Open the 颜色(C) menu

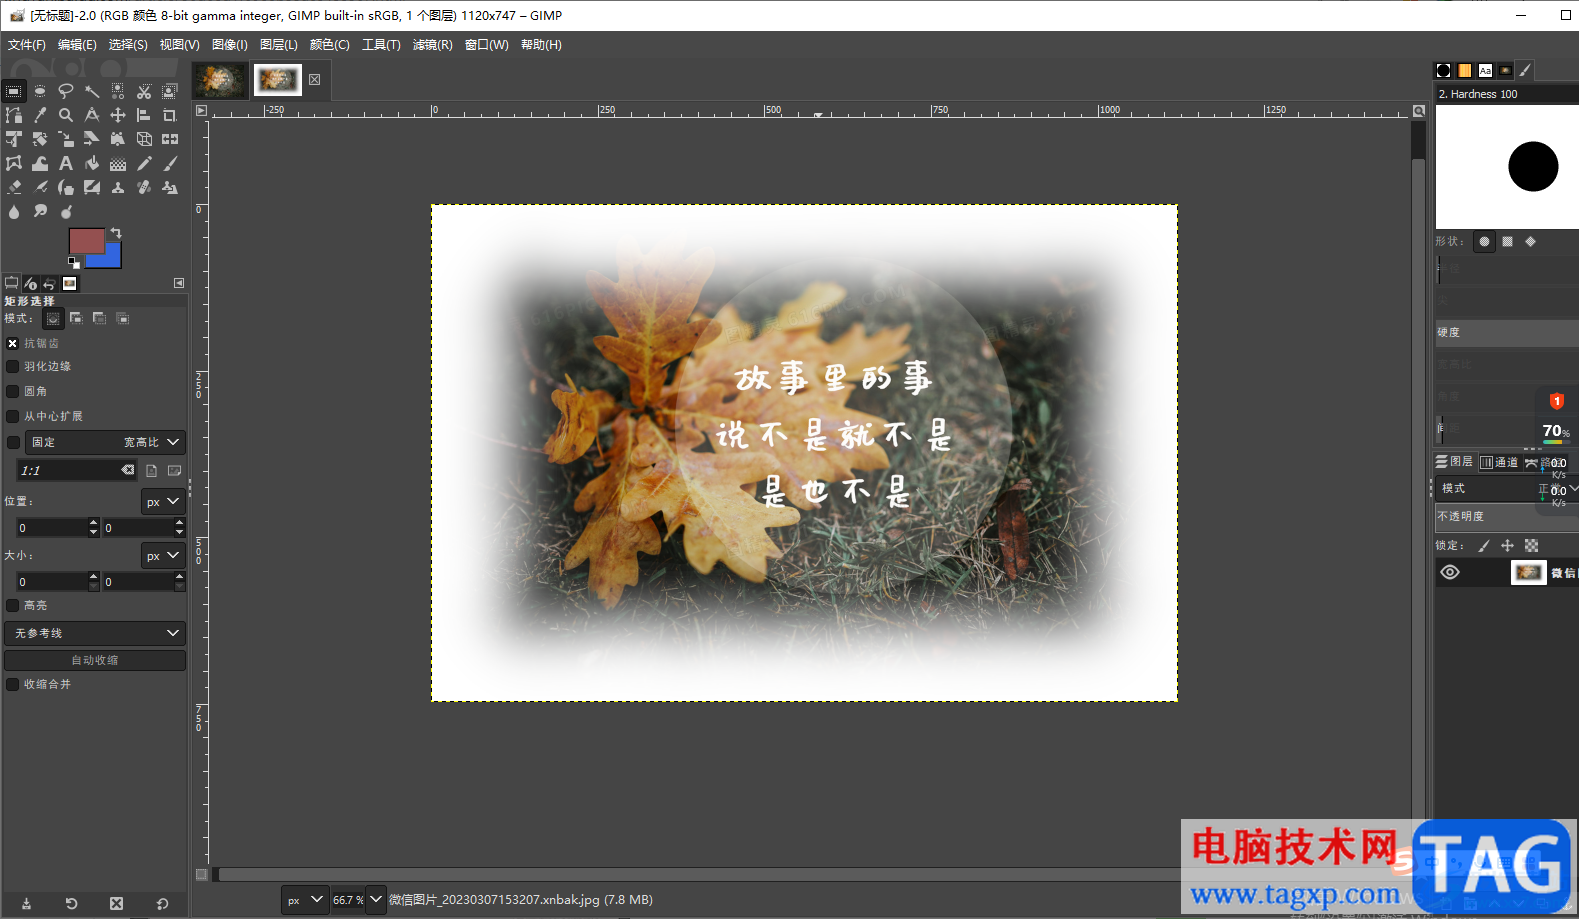click(x=330, y=45)
